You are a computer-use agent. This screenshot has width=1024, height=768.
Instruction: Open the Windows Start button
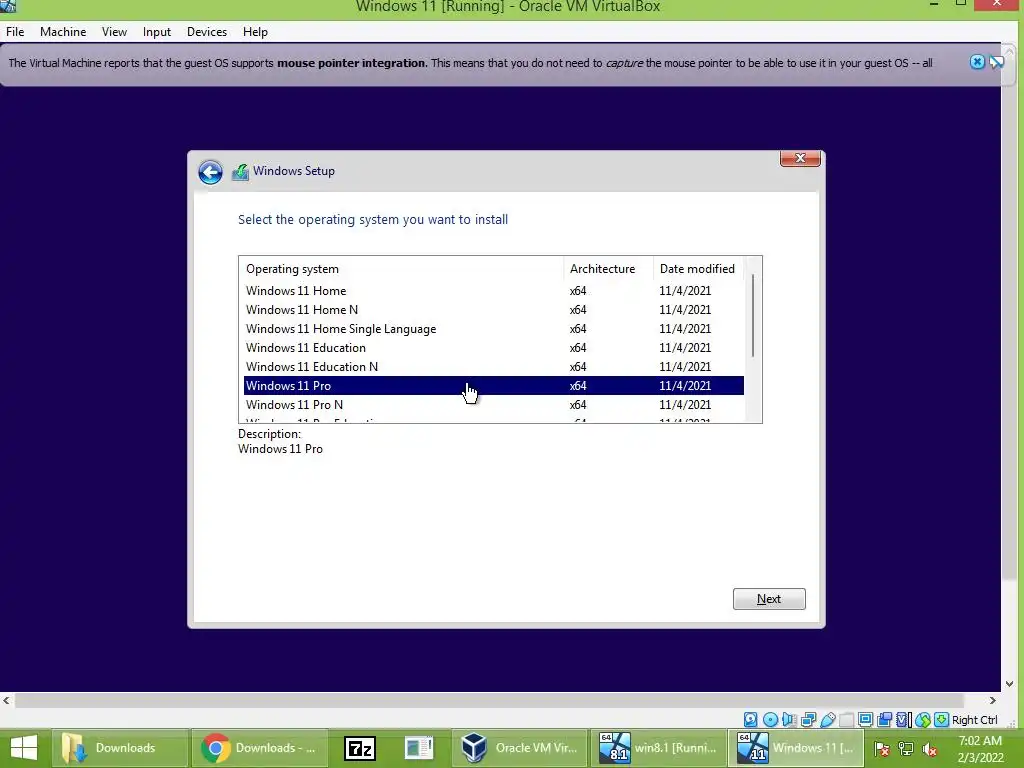[x=24, y=748]
